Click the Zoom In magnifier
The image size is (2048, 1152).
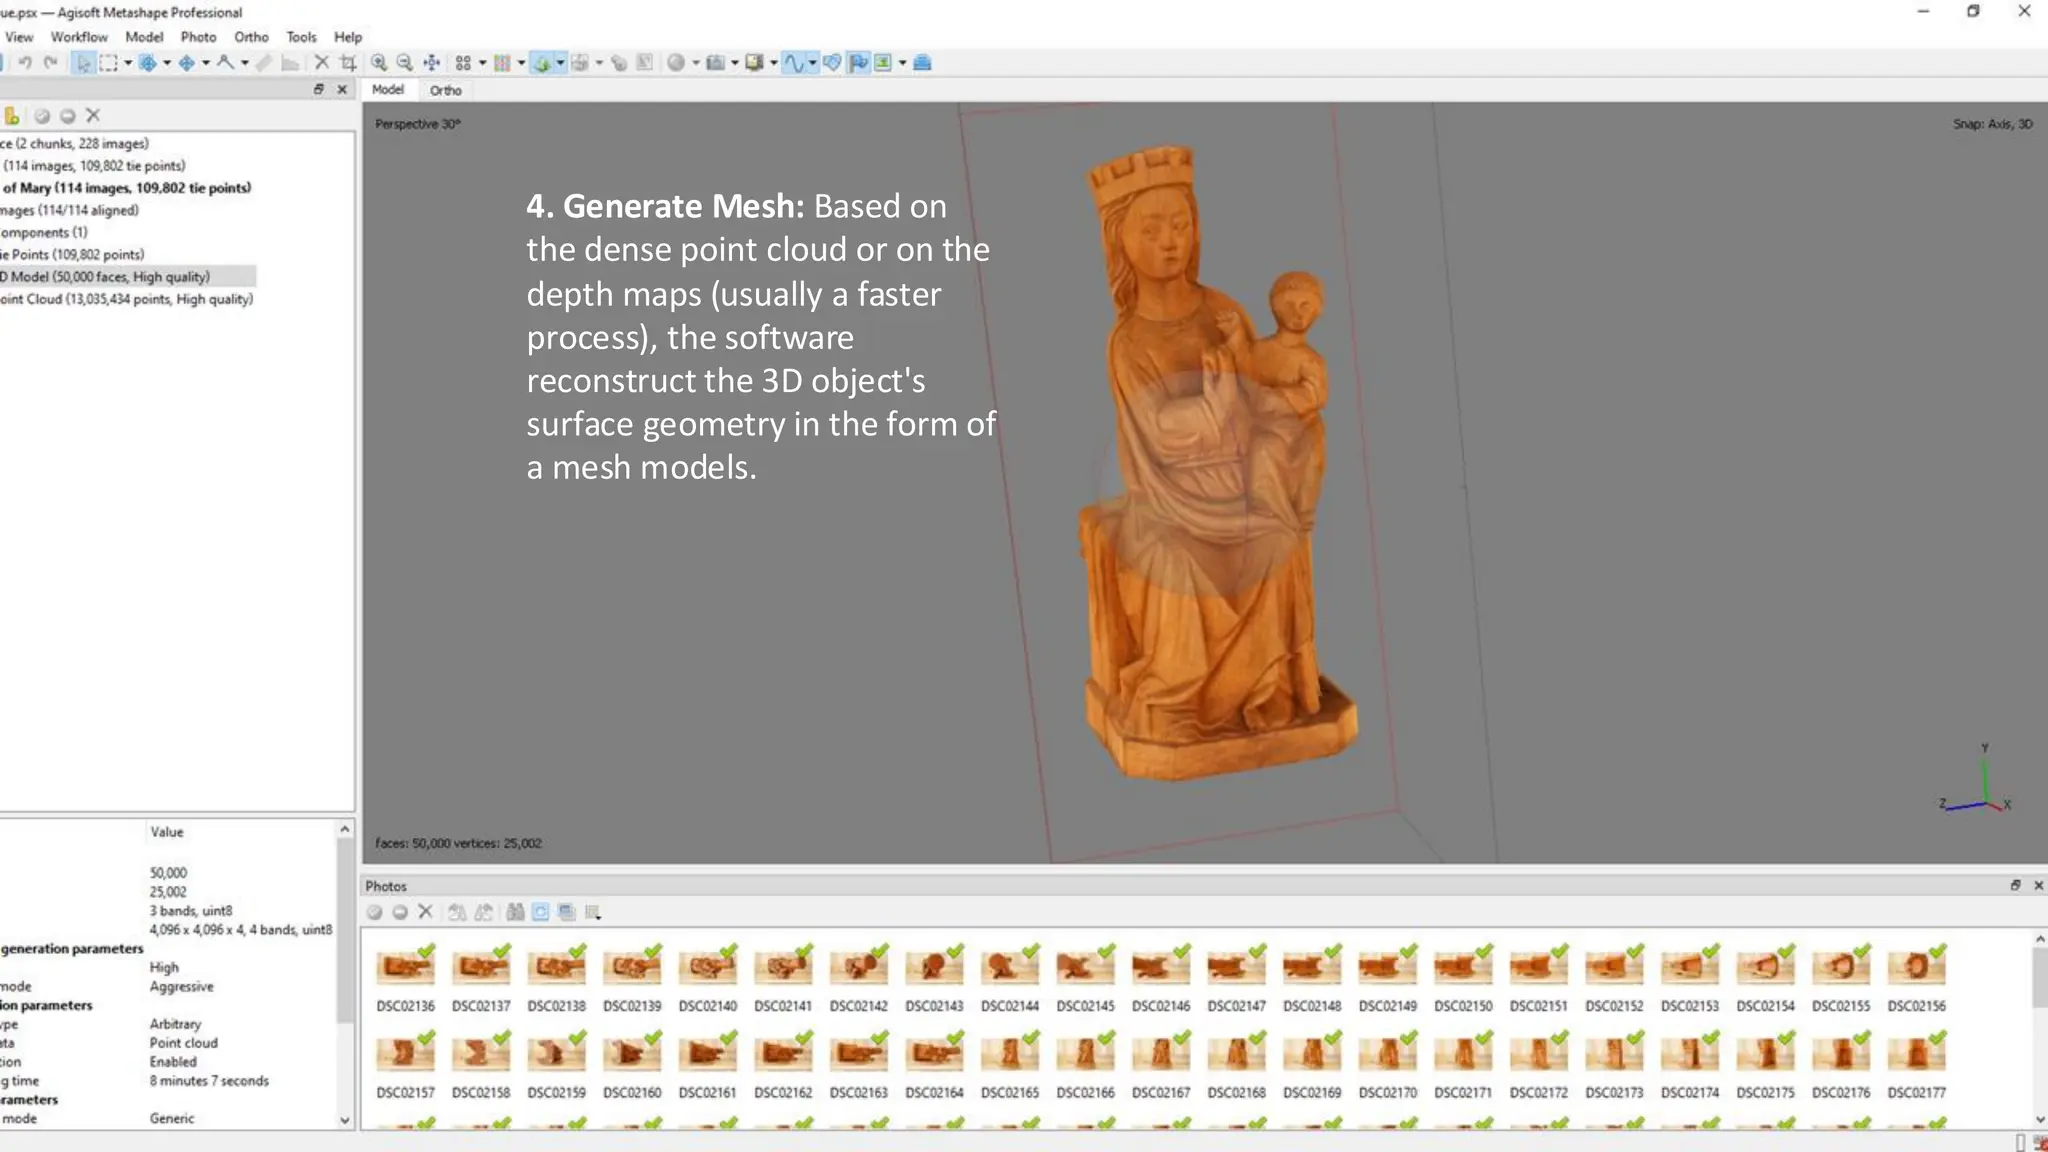point(379,63)
